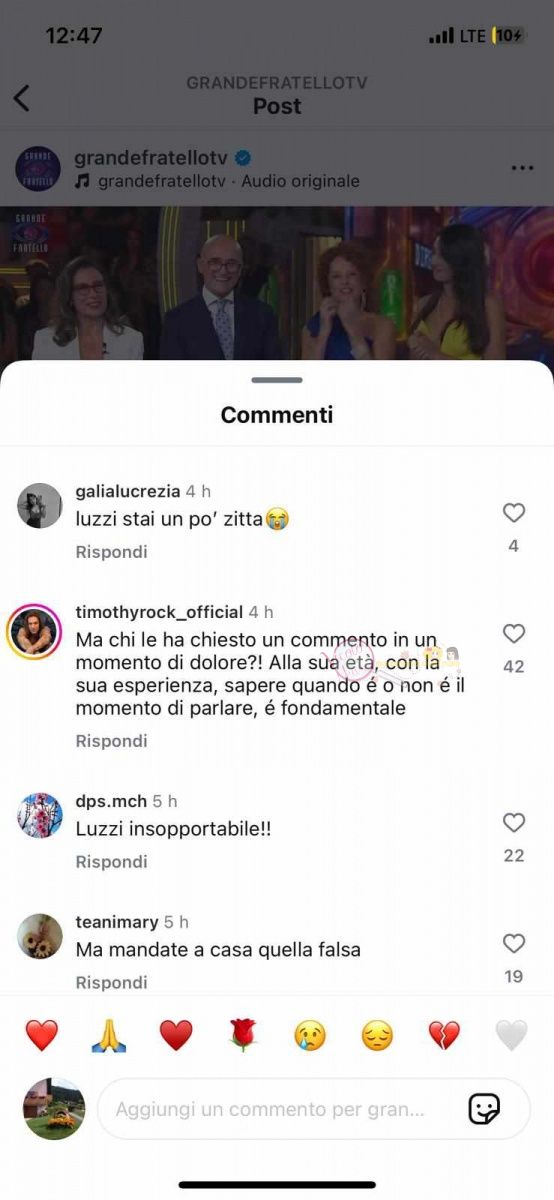
Task: Like the dps.mch comment heart
Action: coord(513,823)
